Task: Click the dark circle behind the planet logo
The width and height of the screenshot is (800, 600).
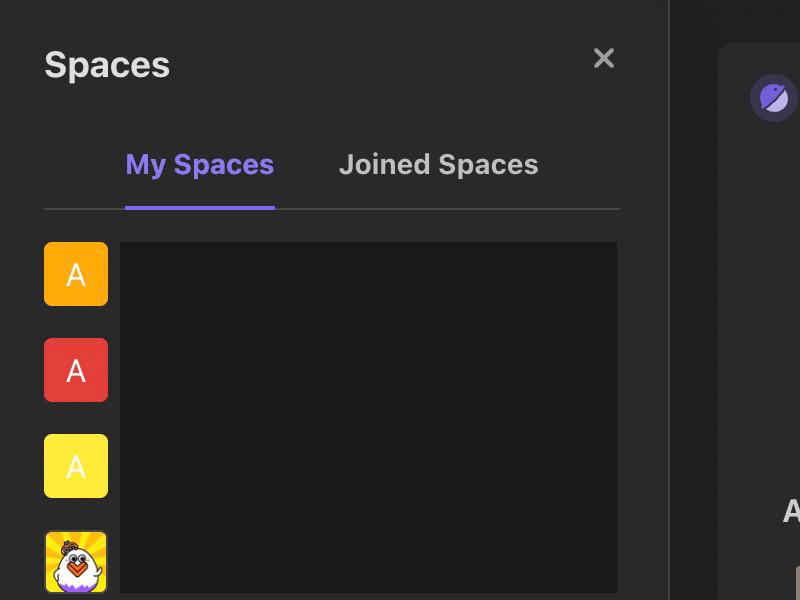Action: (x=773, y=98)
